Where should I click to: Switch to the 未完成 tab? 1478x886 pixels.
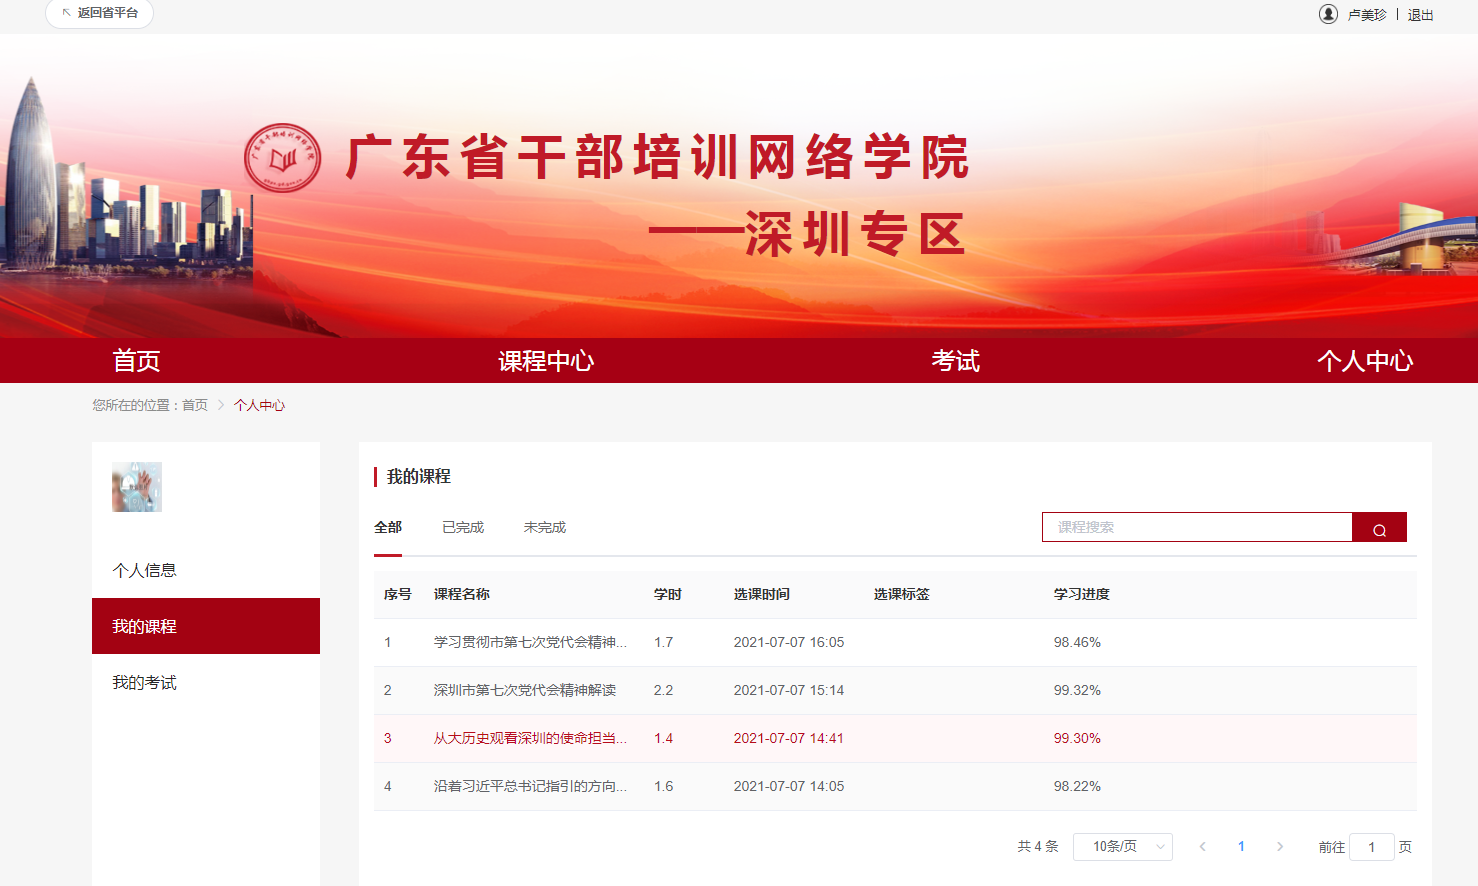point(545,527)
